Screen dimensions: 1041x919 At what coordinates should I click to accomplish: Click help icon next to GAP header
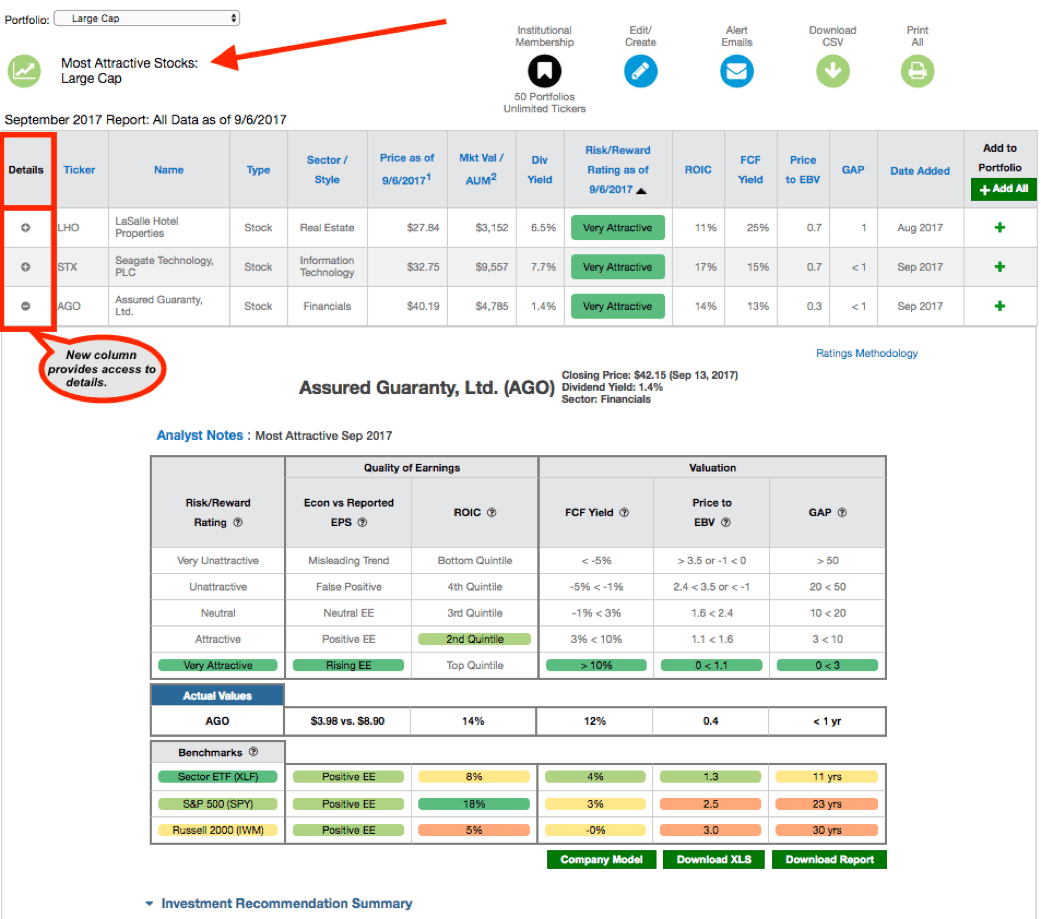click(842, 513)
